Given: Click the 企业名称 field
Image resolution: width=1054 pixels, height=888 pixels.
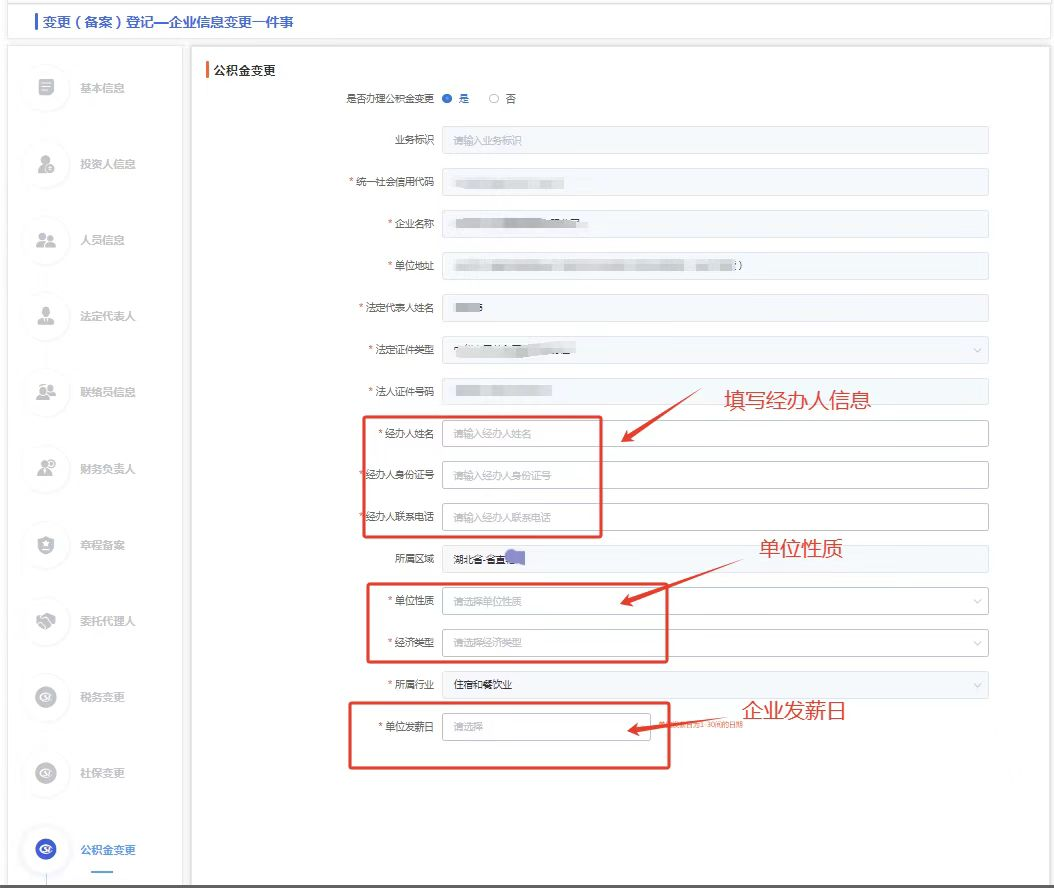Looking at the screenshot, I should pos(715,224).
